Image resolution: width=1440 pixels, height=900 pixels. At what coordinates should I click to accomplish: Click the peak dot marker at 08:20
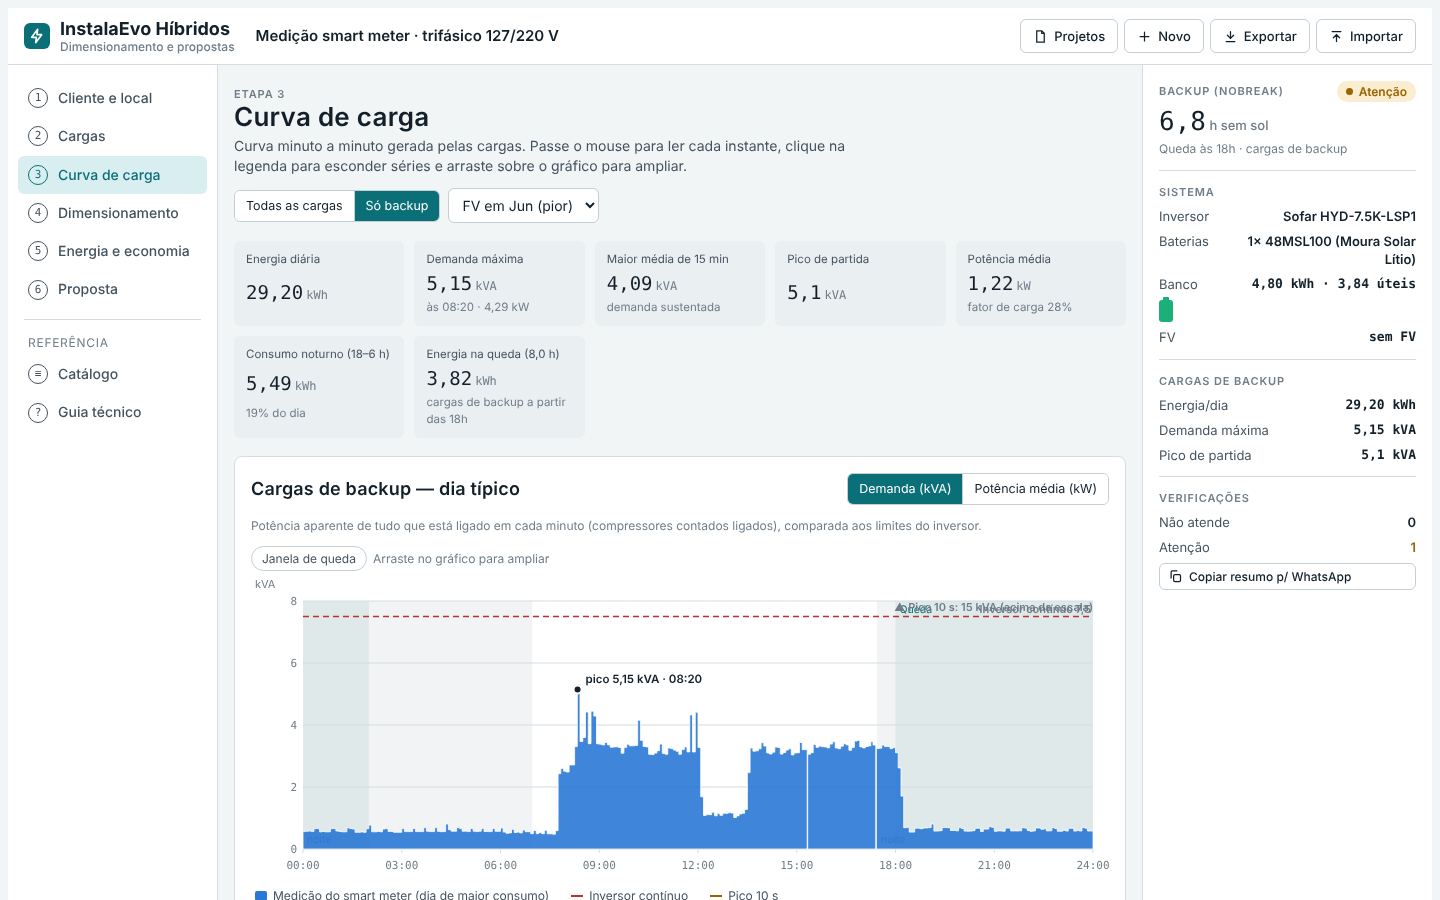[x=577, y=689]
